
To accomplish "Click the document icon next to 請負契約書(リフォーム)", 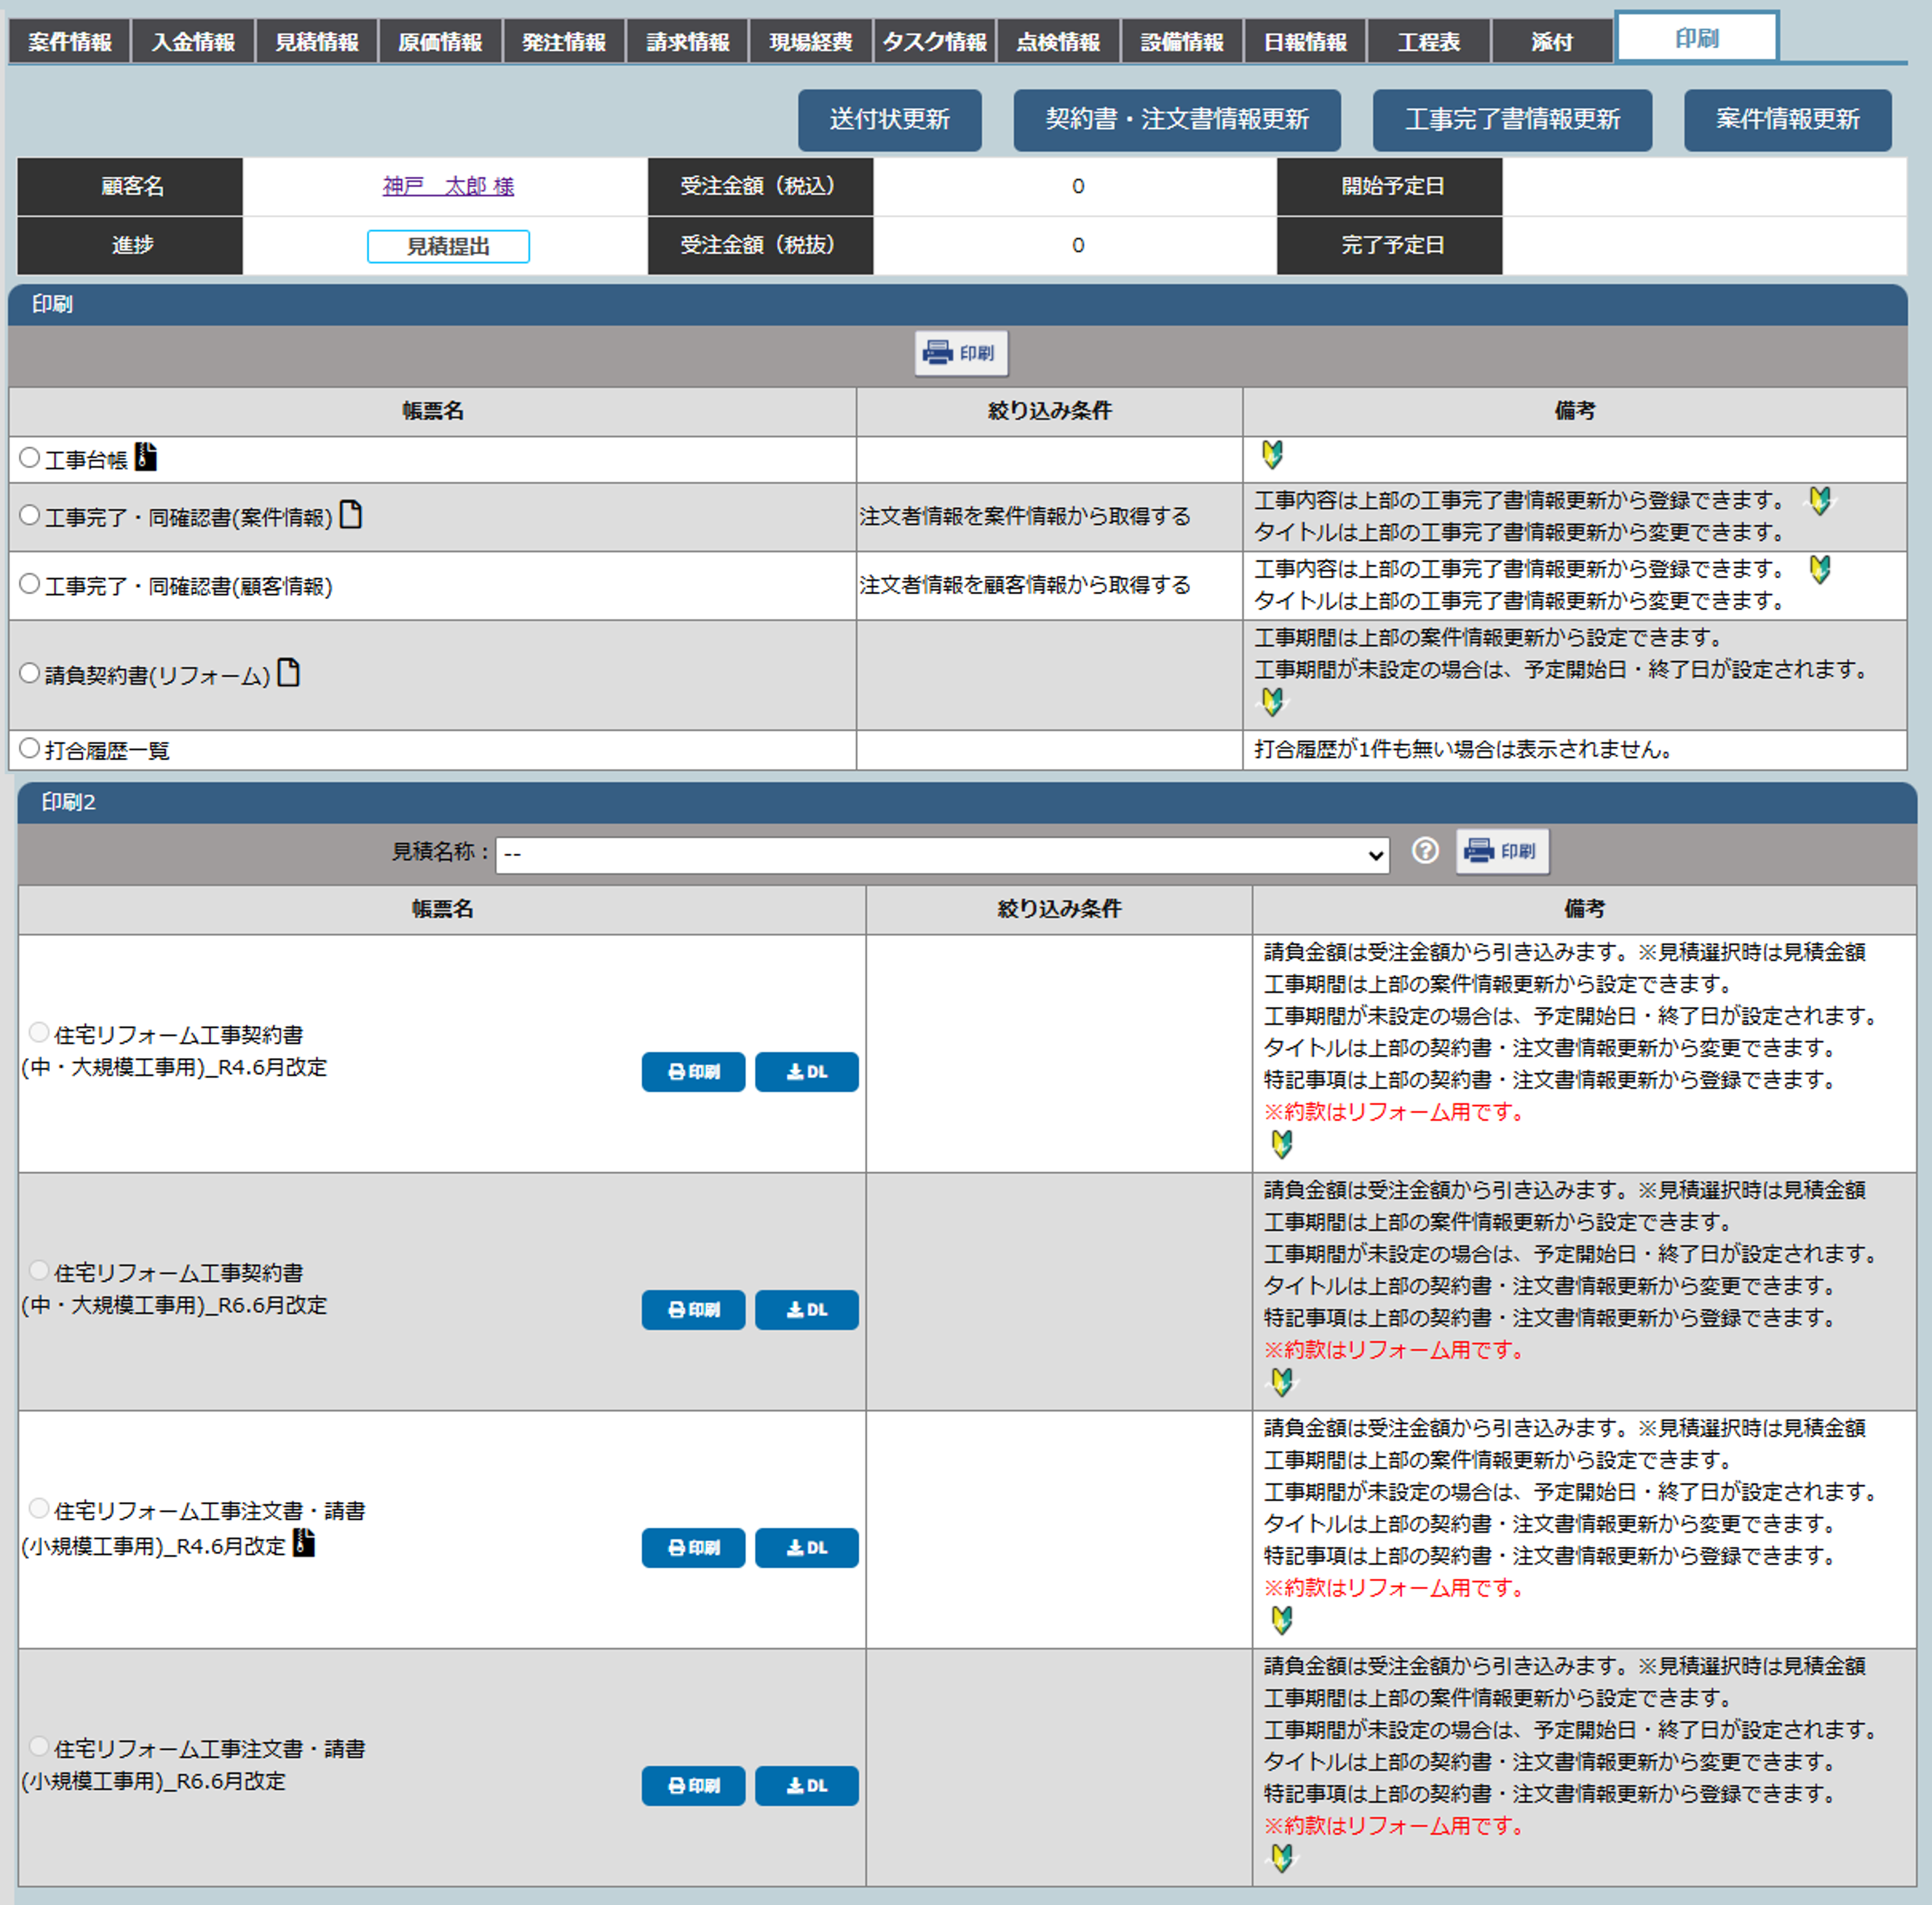I will pos(288,673).
